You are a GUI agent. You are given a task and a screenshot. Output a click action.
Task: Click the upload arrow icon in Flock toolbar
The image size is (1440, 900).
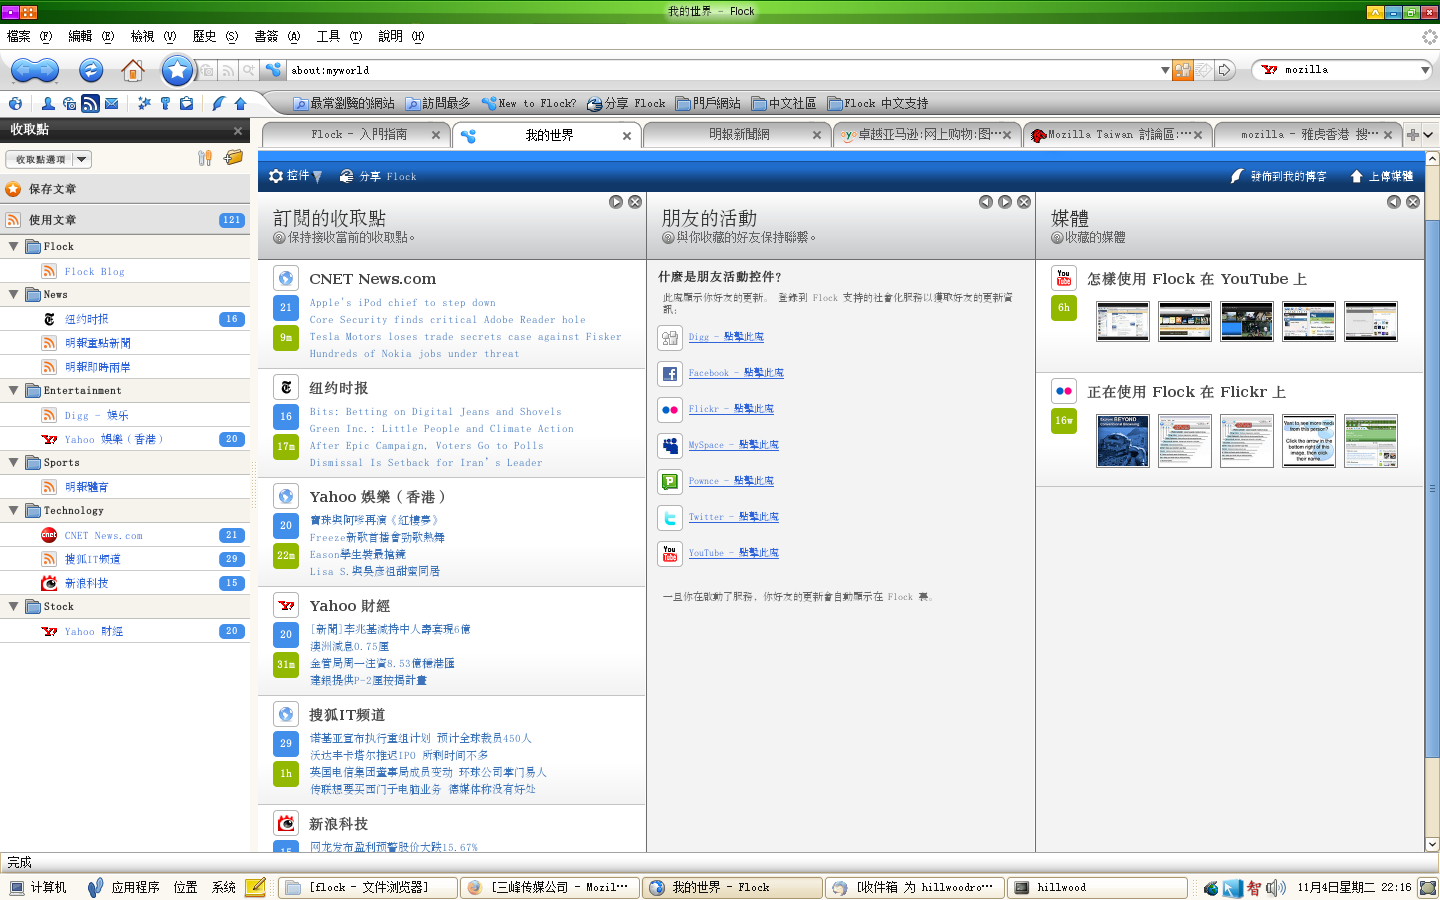pos(240,103)
